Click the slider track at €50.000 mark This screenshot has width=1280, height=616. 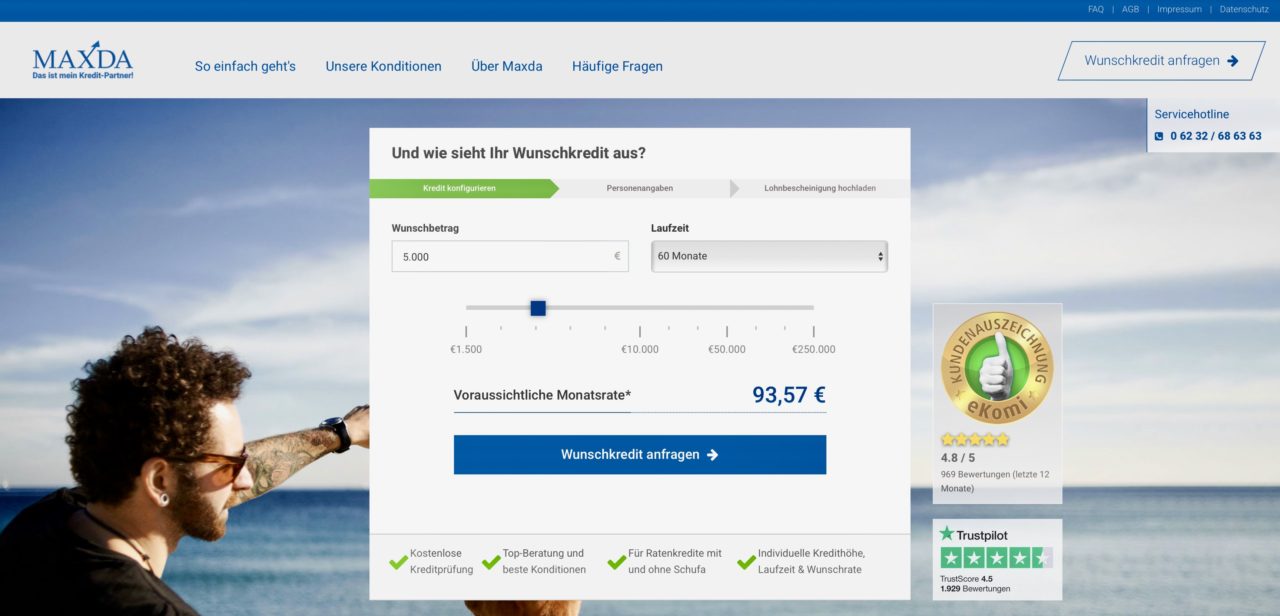click(x=727, y=308)
